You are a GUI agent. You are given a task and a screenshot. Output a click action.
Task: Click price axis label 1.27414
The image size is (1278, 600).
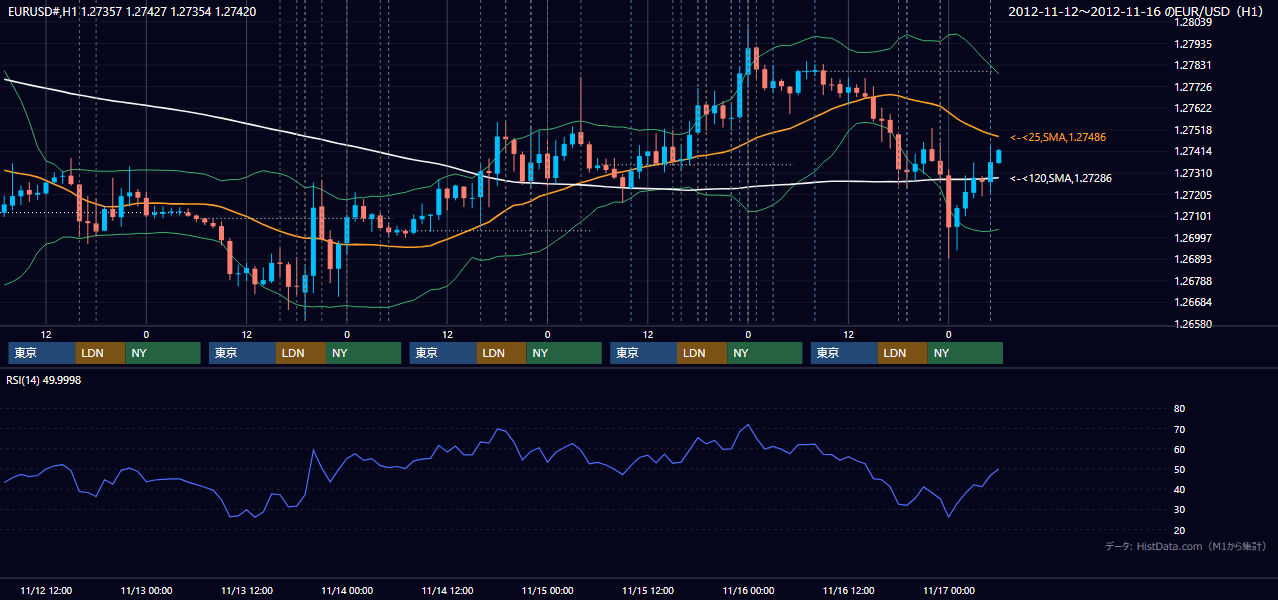click(x=1194, y=151)
